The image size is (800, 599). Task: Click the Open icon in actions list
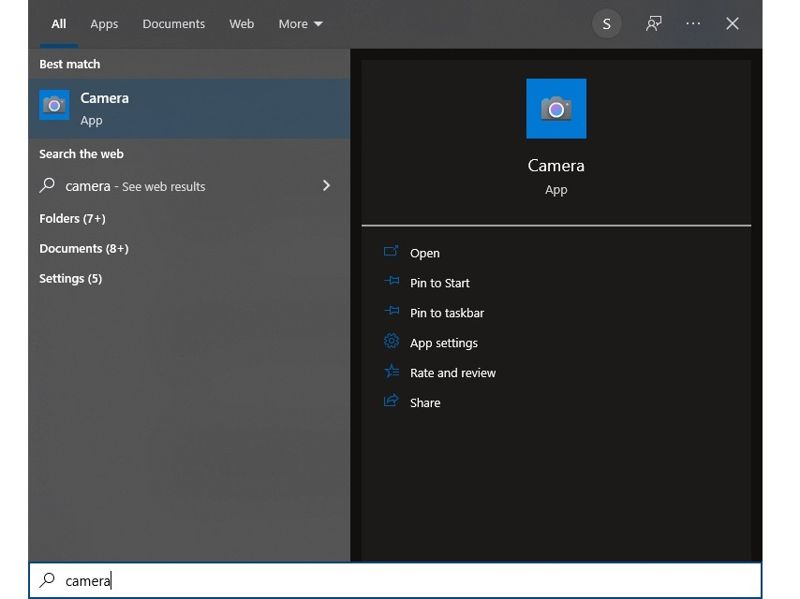point(391,251)
